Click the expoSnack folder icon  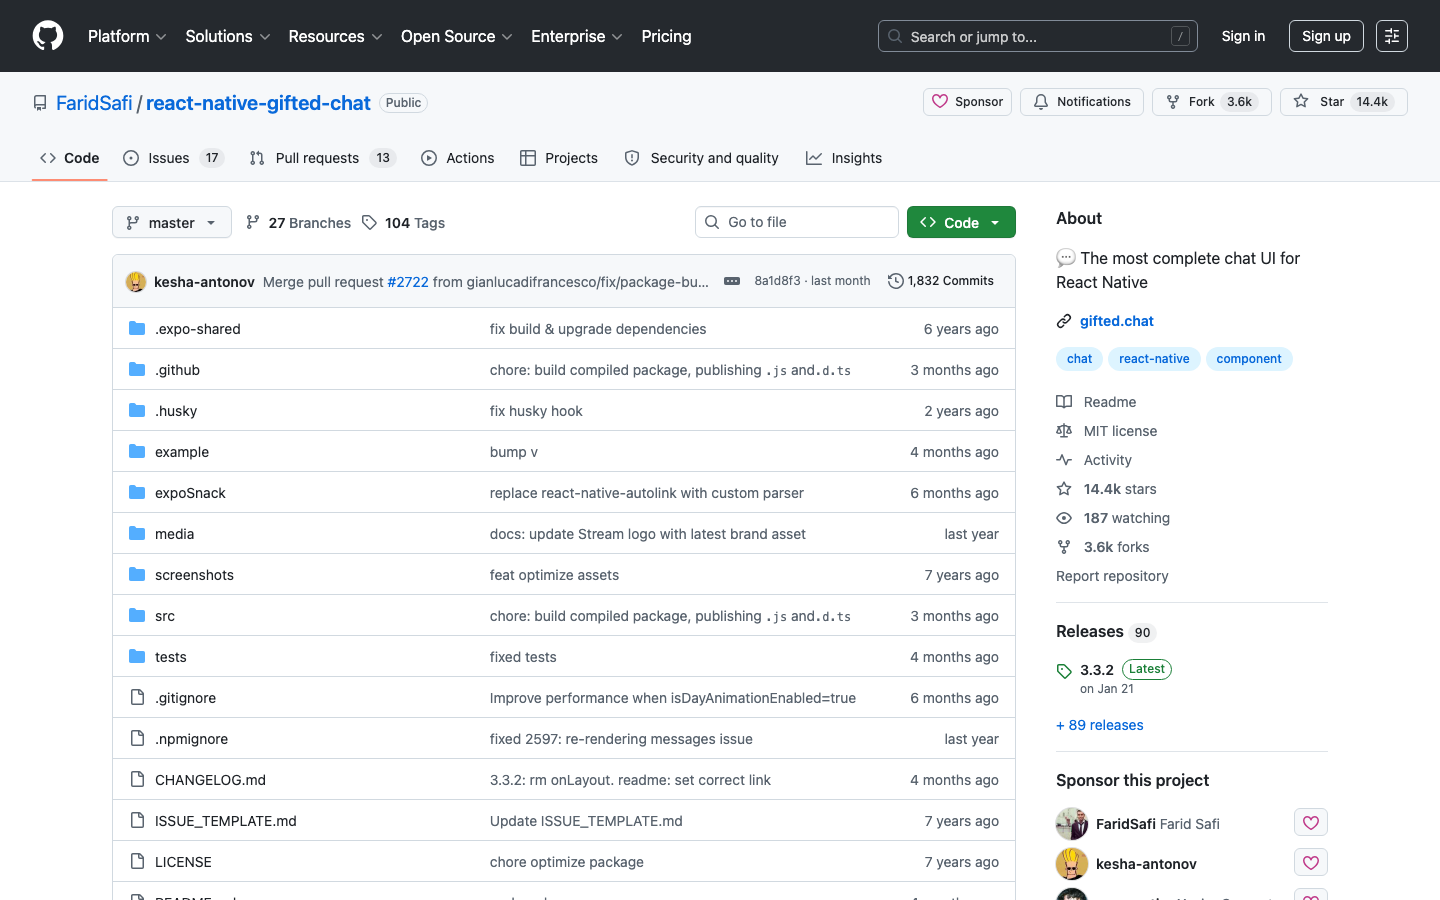137,493
